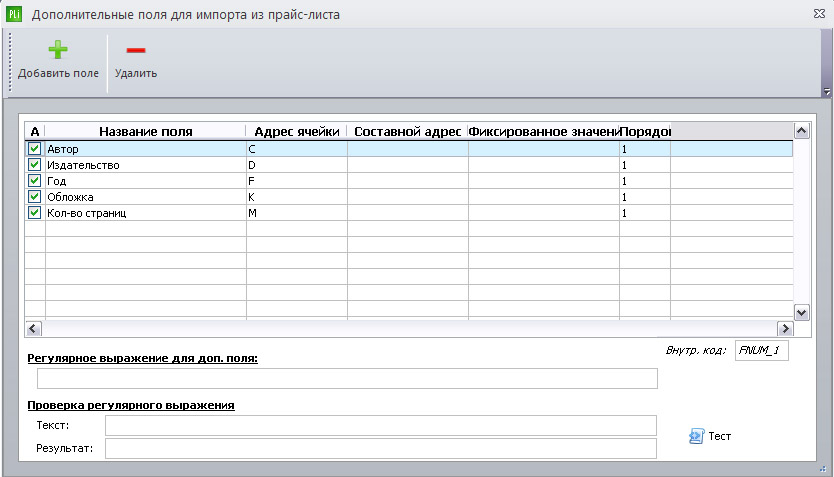
Task: Select the Обложка field name cell
Action: (146, 197)
